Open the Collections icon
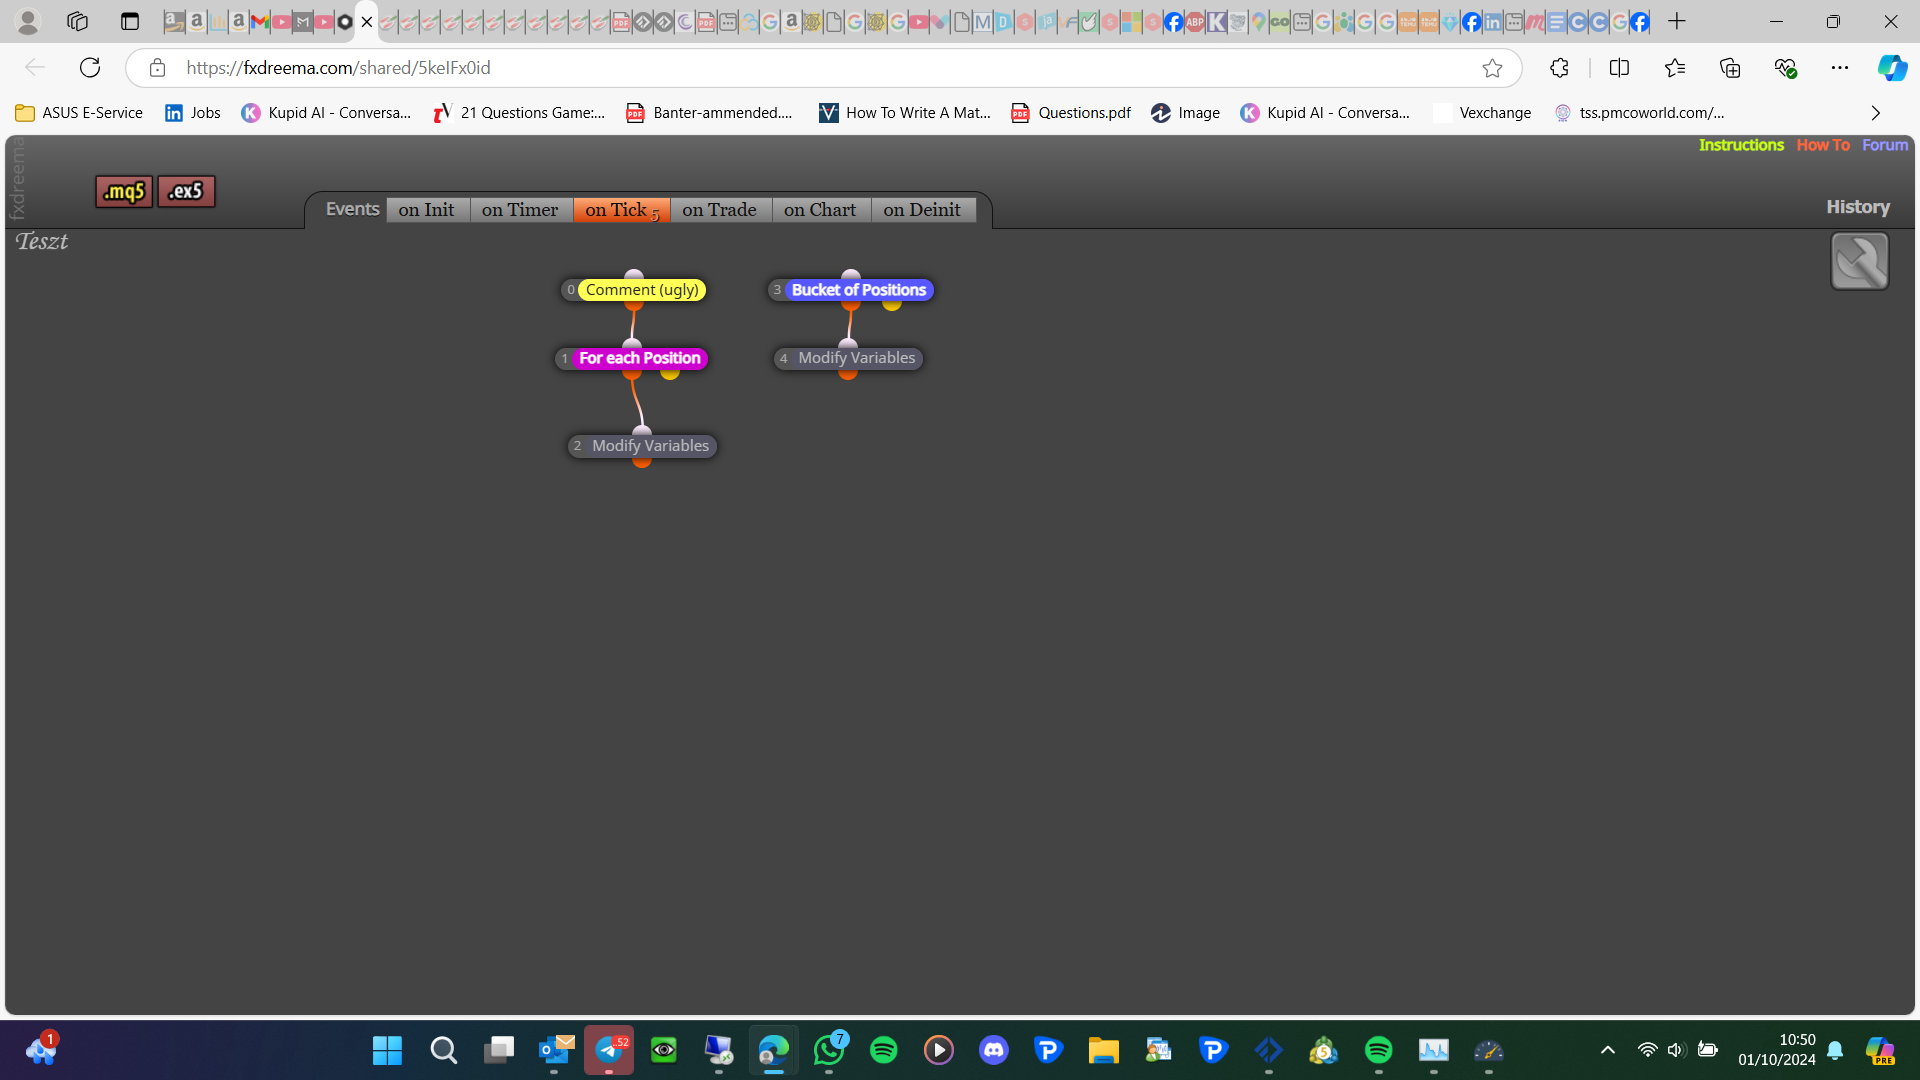Screen dimensions: 1920x1080 click(x=1730, y=68)
